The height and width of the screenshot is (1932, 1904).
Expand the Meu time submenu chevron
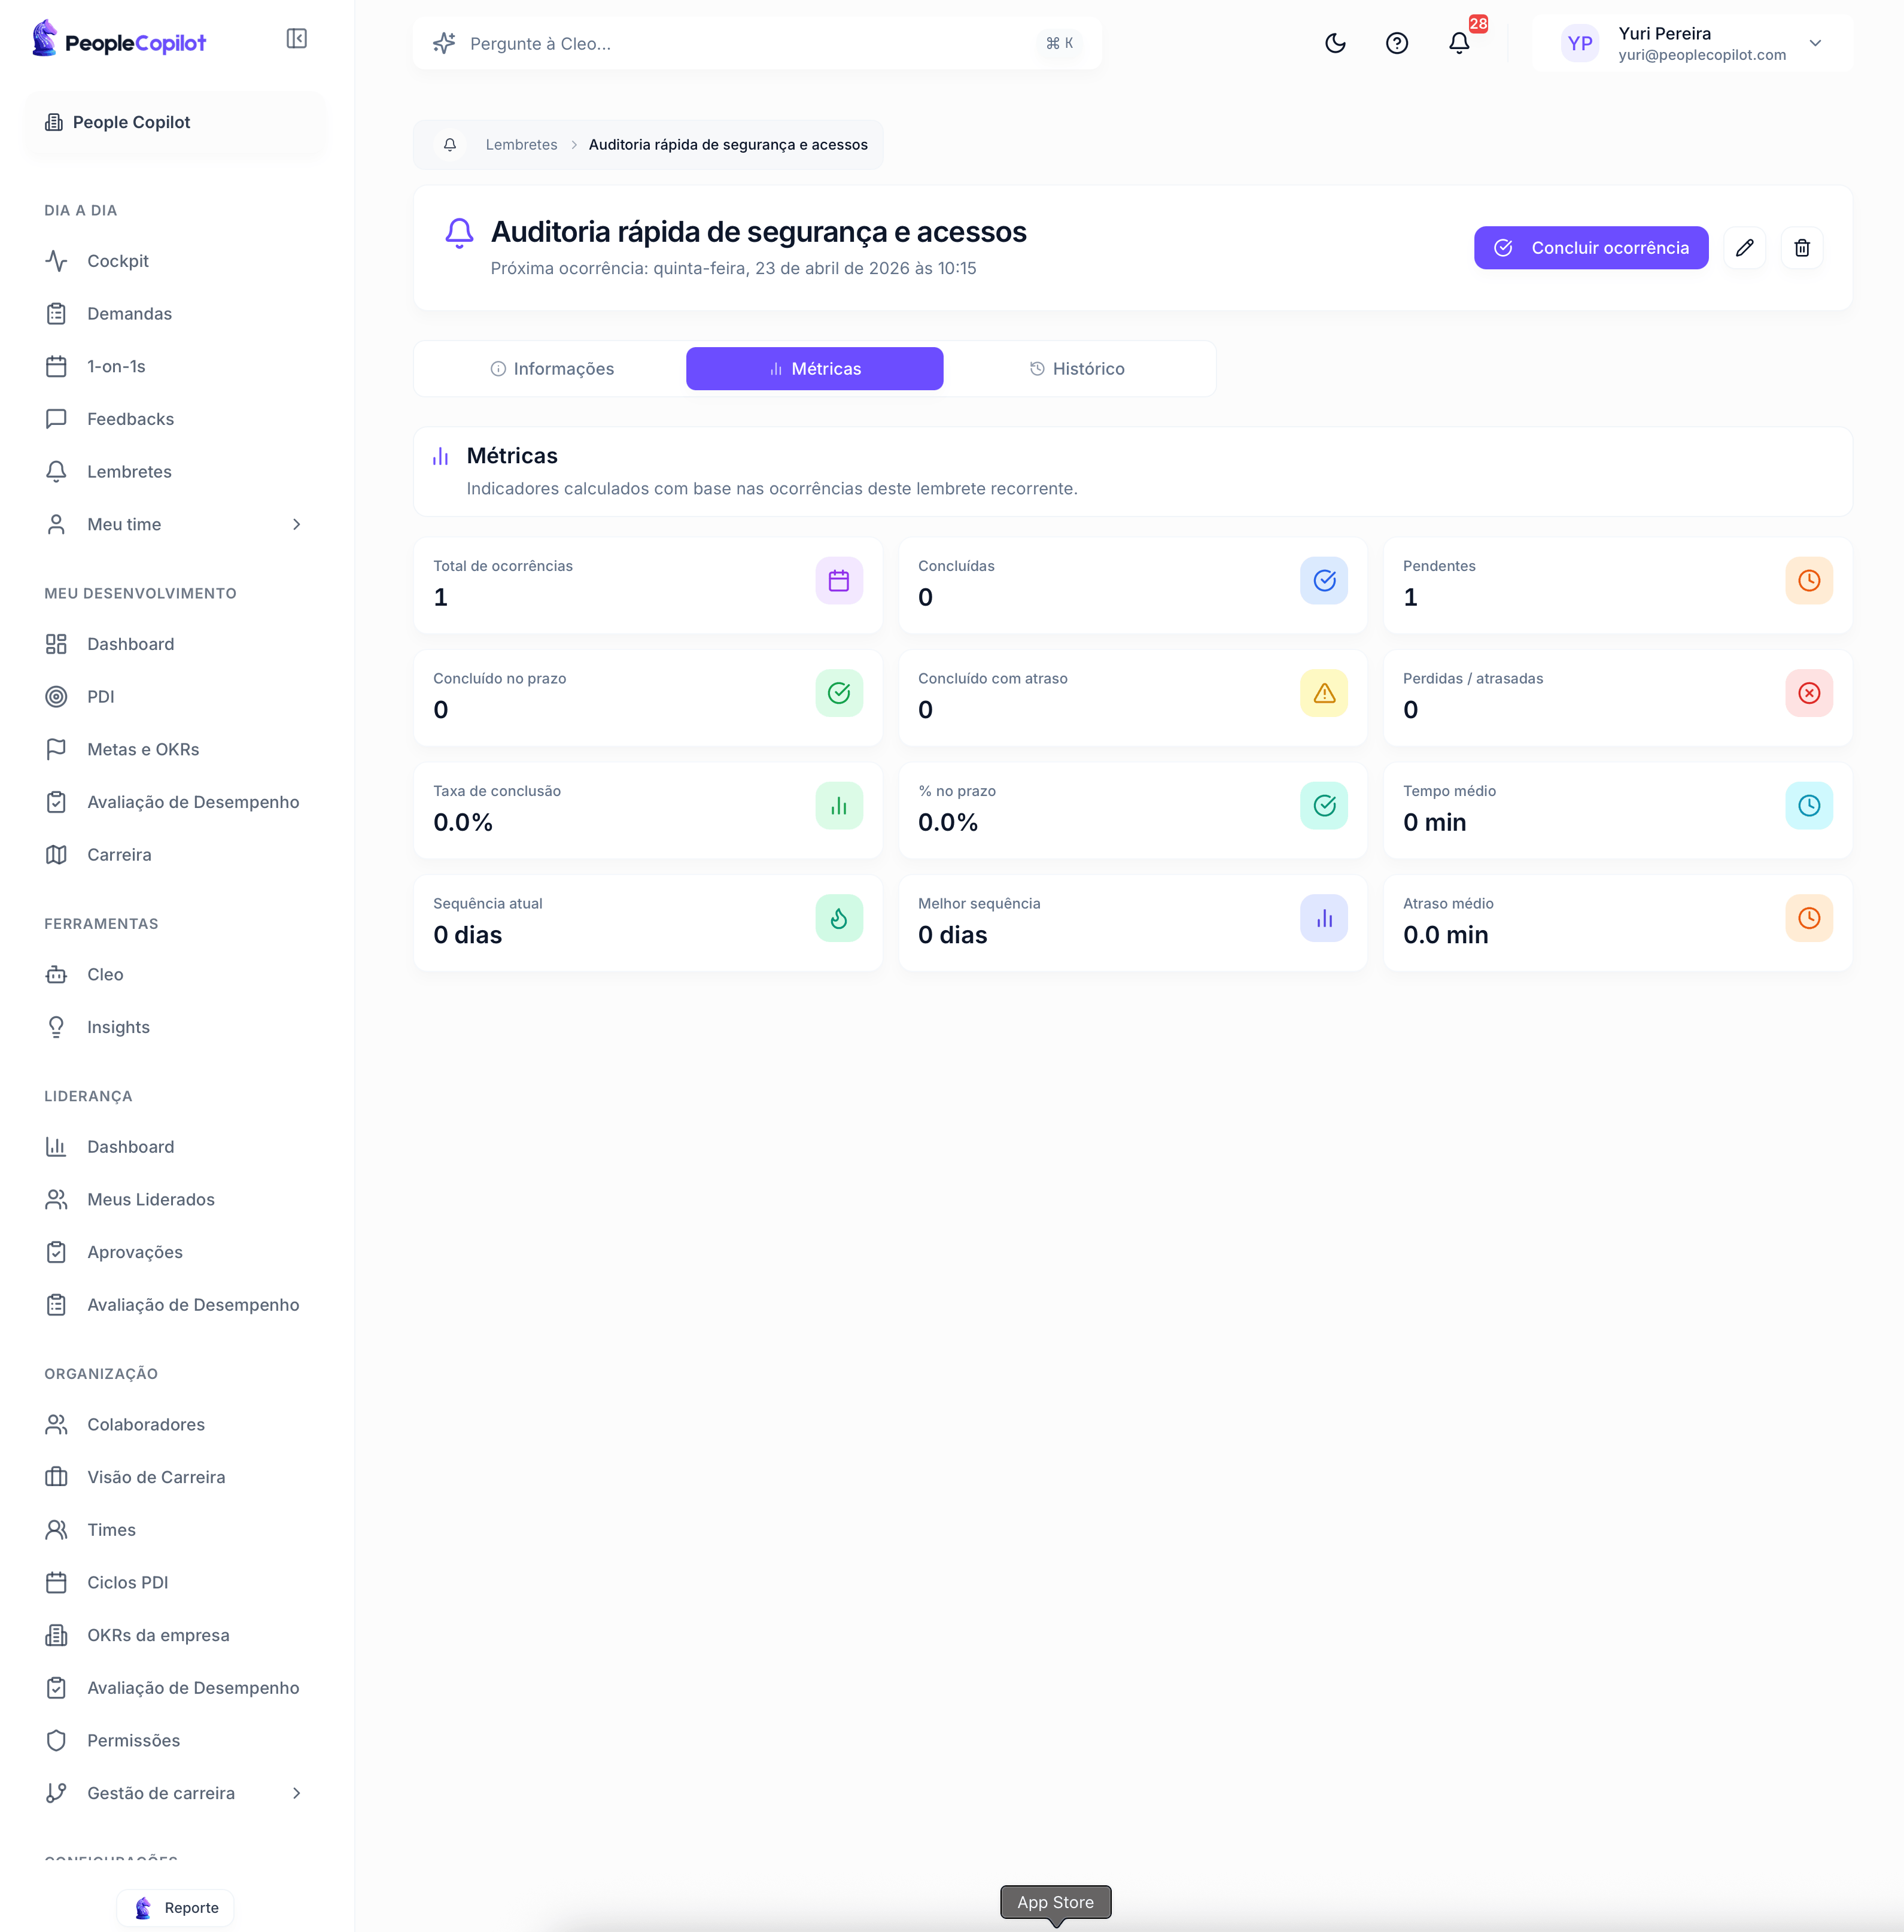click(296, 525)
